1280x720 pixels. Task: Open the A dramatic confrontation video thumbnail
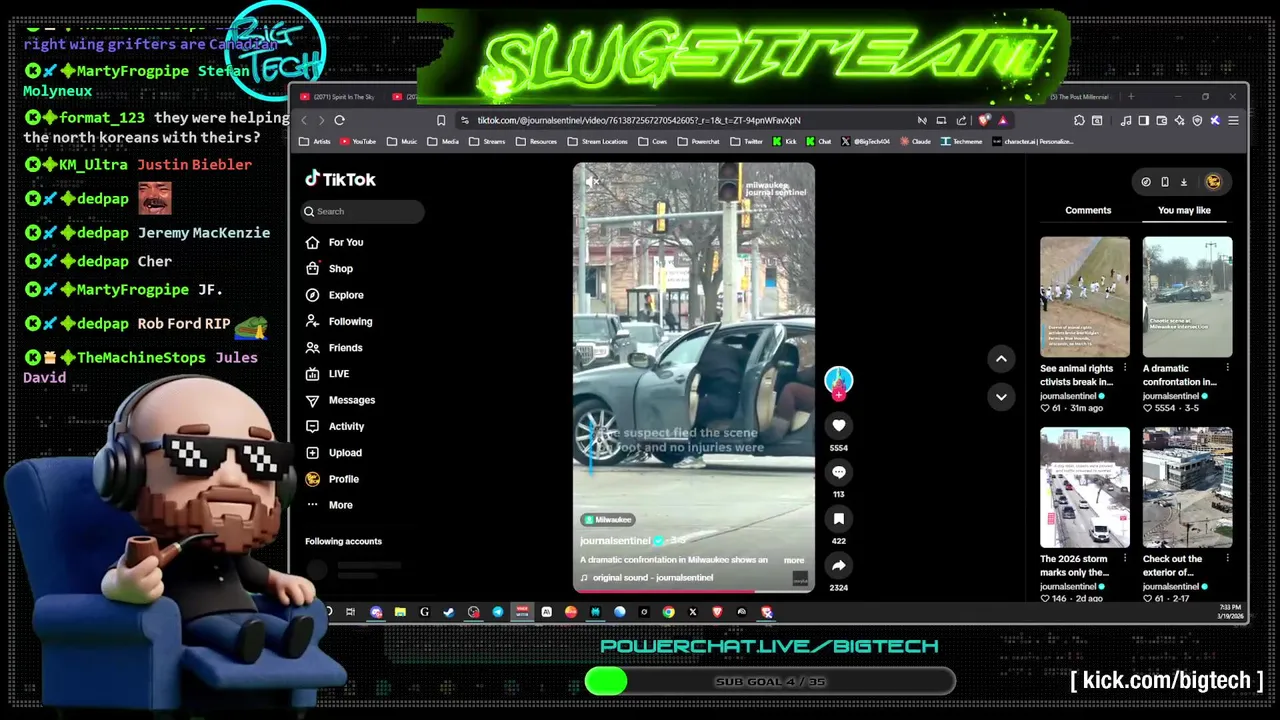pos(1188,297)
